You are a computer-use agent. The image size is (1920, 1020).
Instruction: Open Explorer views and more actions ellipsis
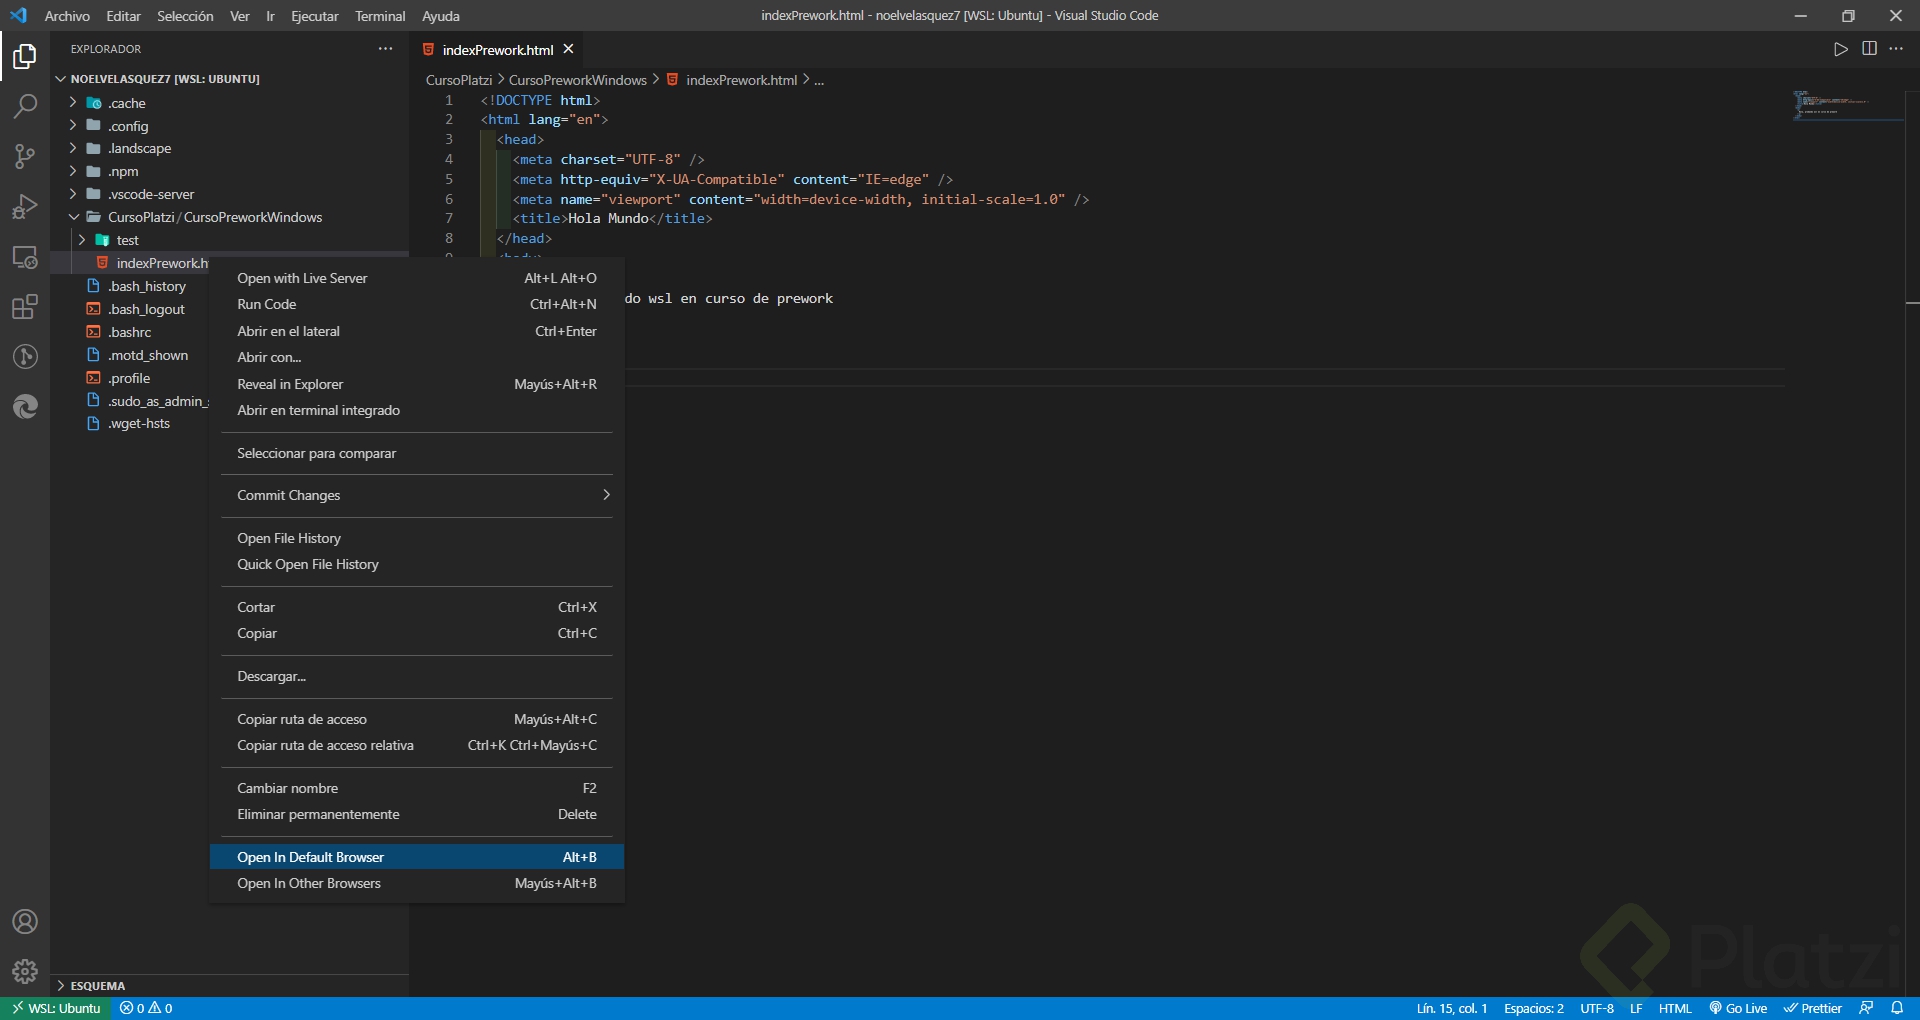386,49
